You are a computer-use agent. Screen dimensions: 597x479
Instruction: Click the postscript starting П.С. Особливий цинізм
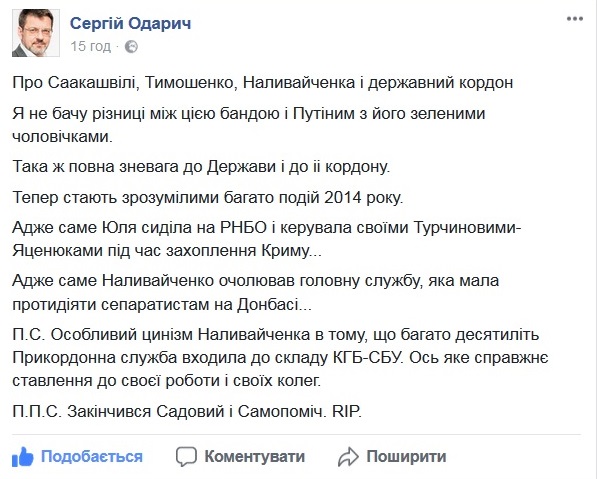coord(280,358)
